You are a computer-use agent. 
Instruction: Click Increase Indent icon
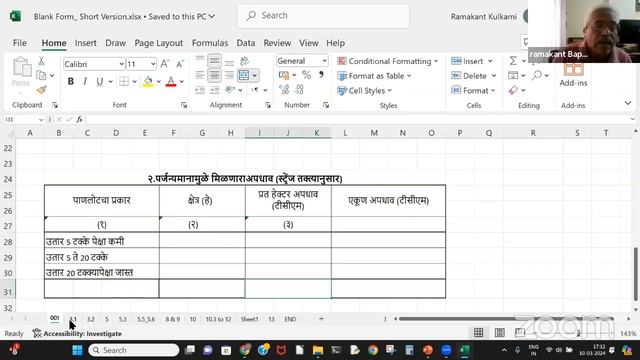[x=214, y=90]
